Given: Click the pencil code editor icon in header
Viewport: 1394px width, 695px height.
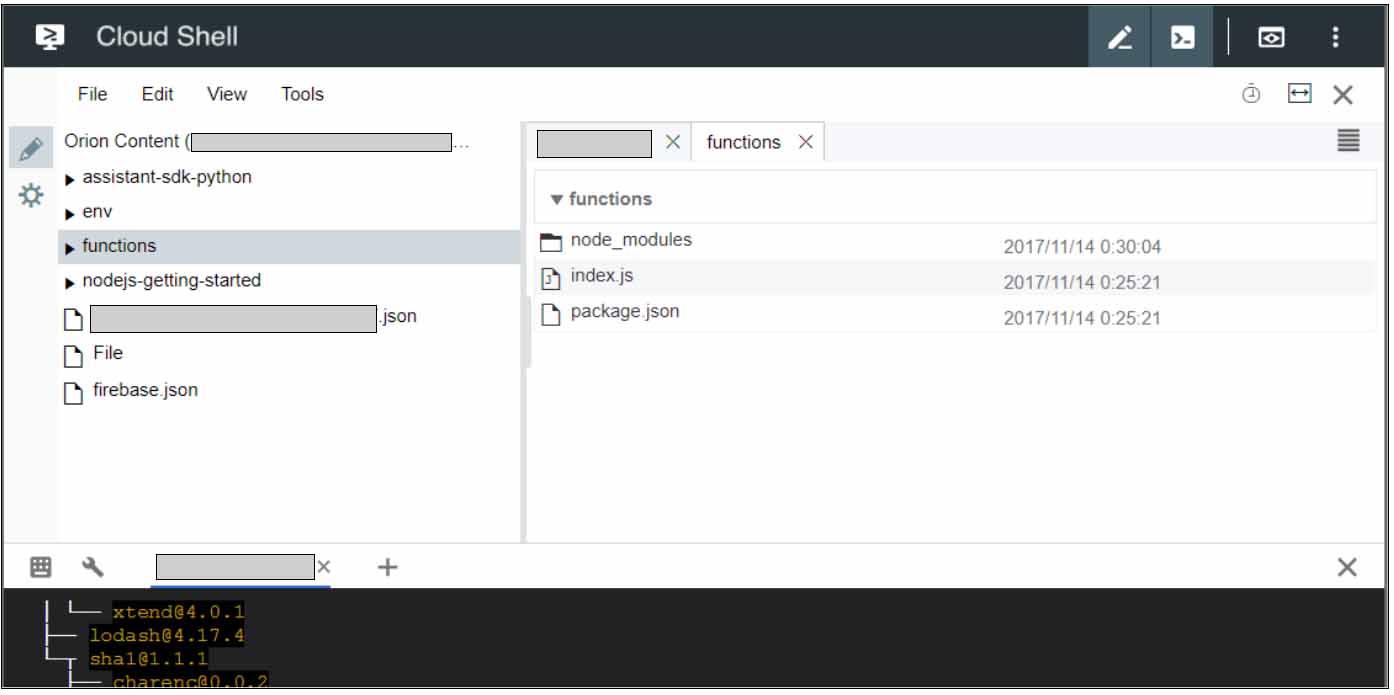Looking at the screenshot, I should click(1120, 38).
